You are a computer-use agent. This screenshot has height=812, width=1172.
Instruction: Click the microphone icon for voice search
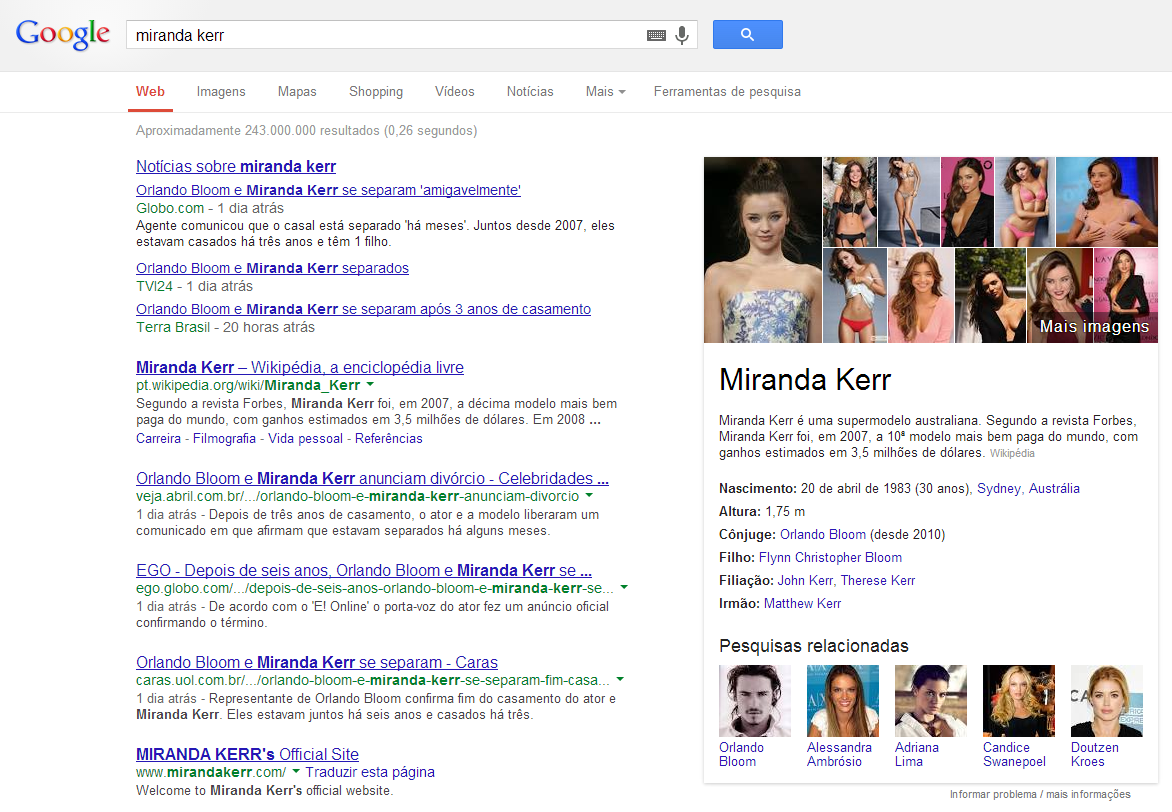tap(681, 34)
